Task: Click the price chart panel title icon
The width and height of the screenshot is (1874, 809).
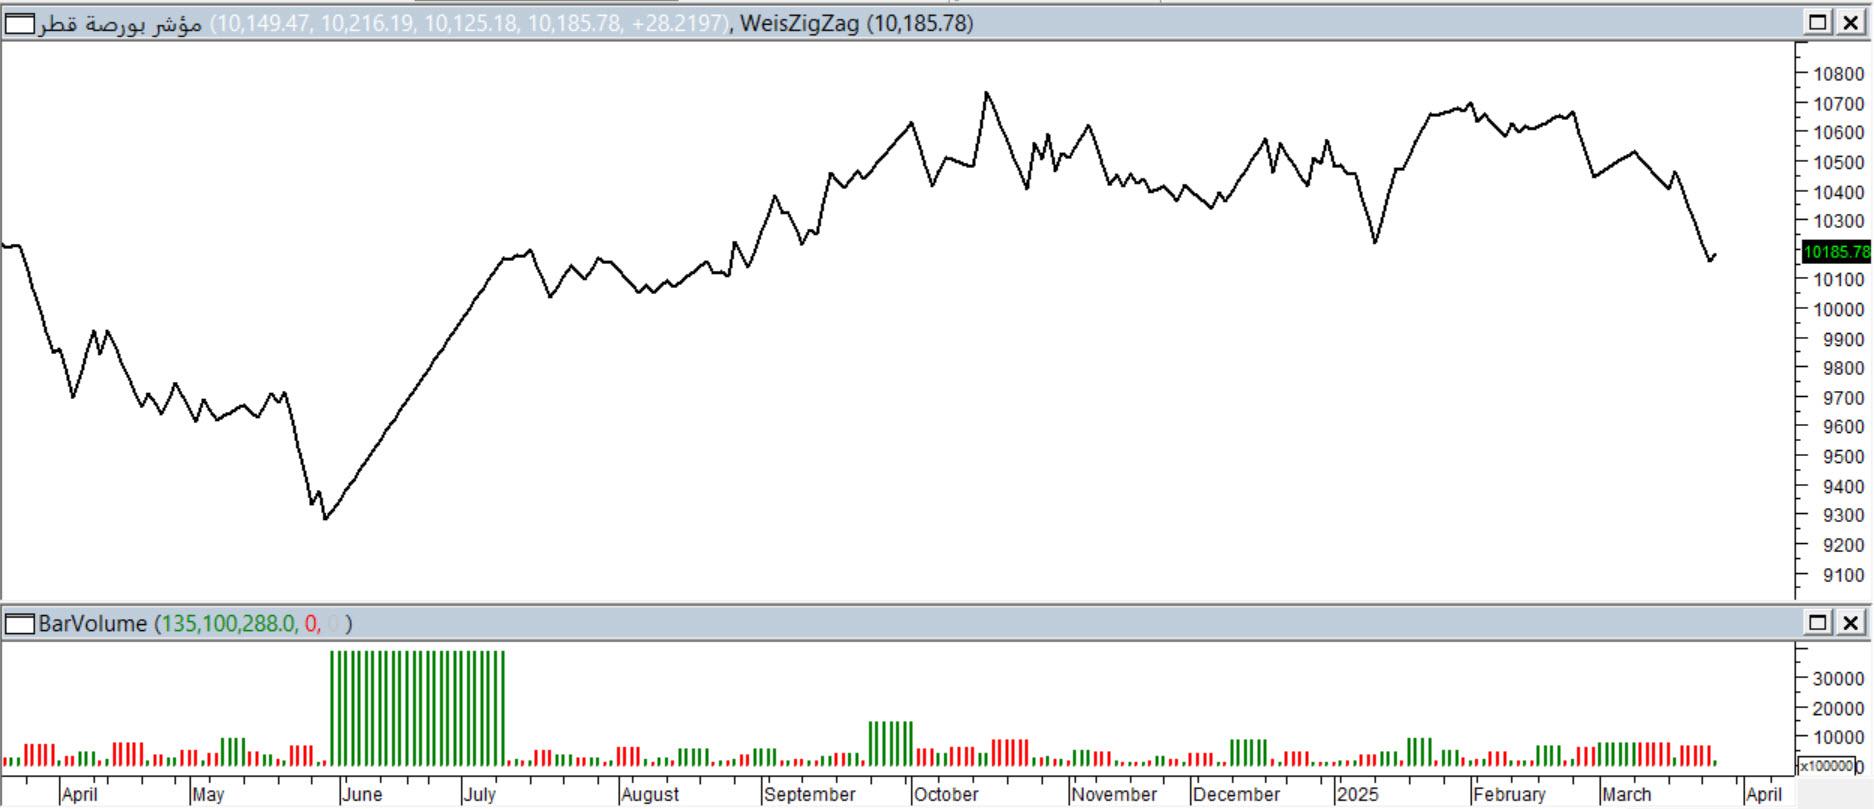Action: click(x=20, y=23)
